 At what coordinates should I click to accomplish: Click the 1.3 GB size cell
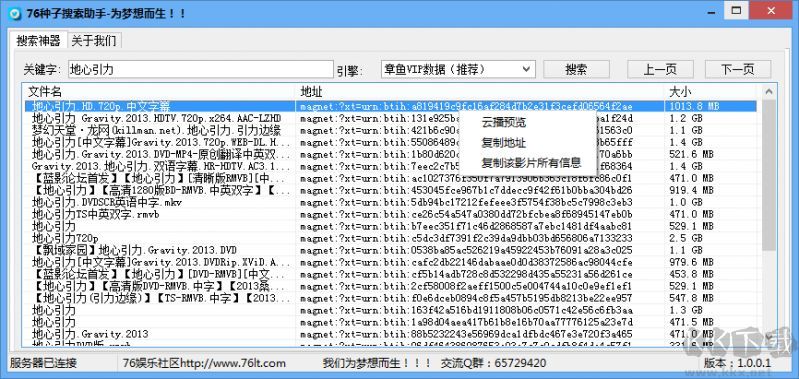[x=685, y=310]
